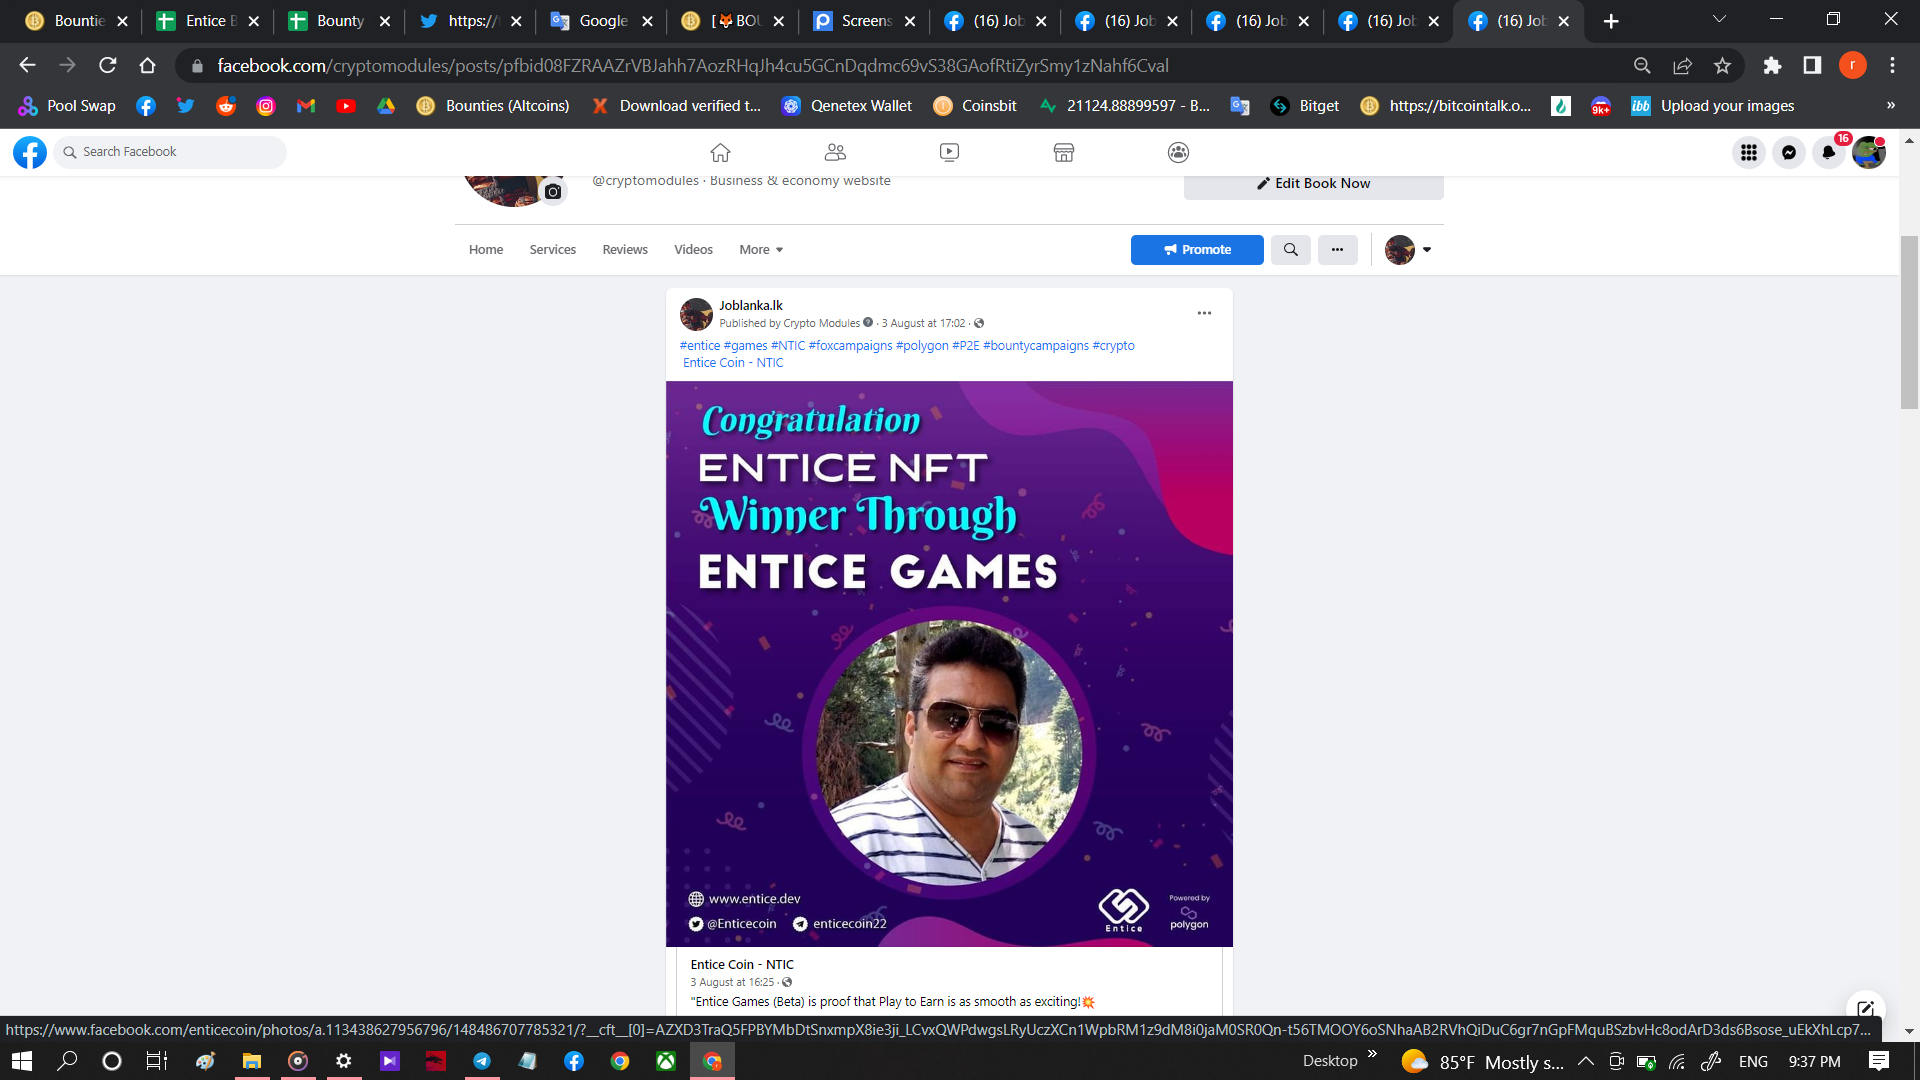Click the #foxcampaigns hashtag link
Screen dimensions: 1920x1080
(x=850, y=345)
